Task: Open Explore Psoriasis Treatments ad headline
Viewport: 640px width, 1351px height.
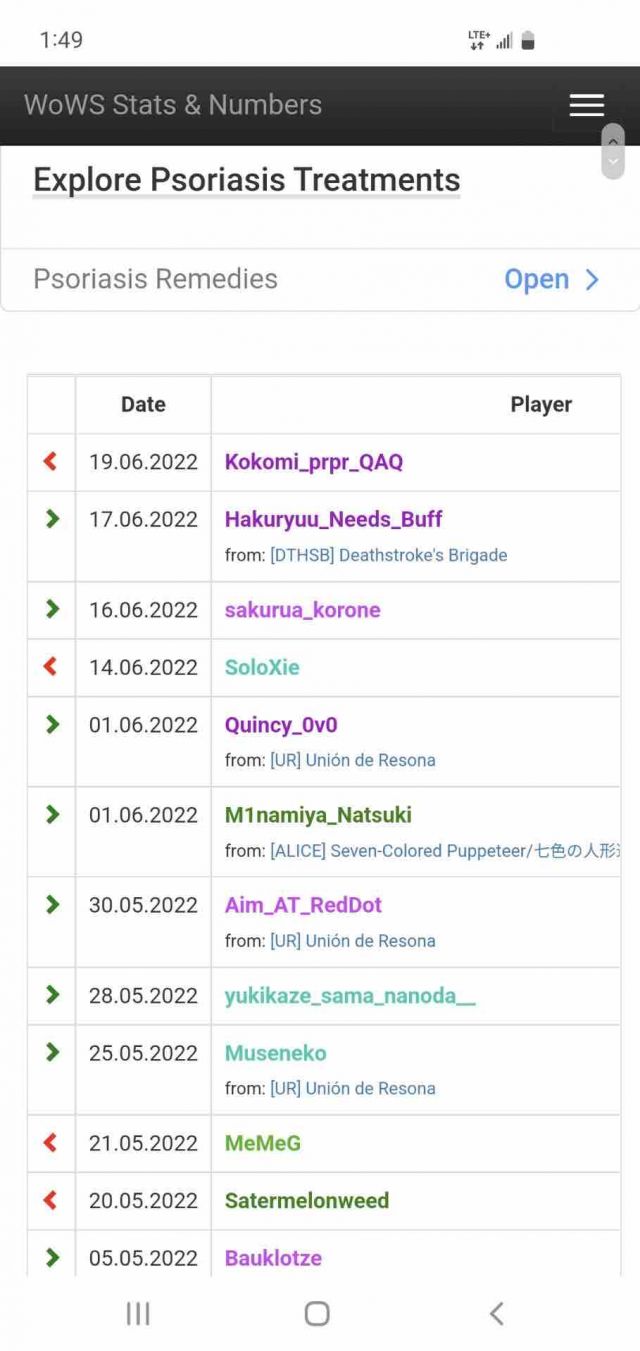Action: (246, 180)
